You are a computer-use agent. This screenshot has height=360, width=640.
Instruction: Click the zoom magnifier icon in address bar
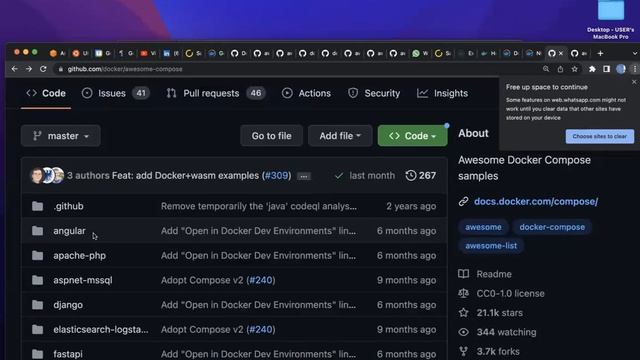tap(546, 69)
